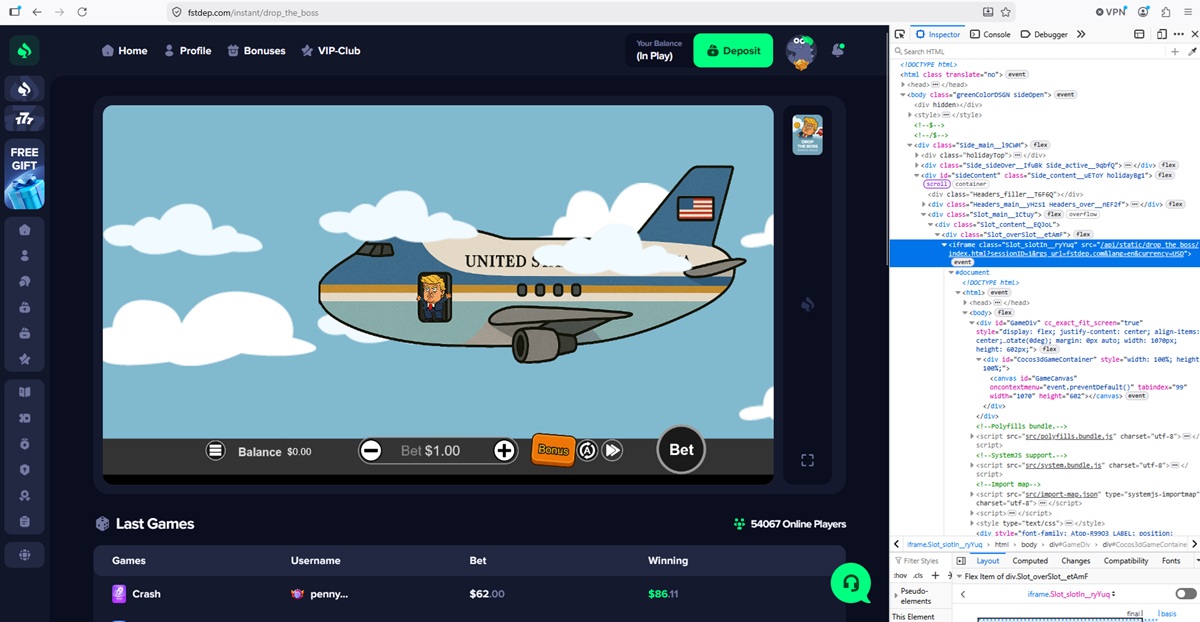The image size is (1200, 622).
Task: Toggle :hov pseudo-class panel
Action: coord(898,576)
